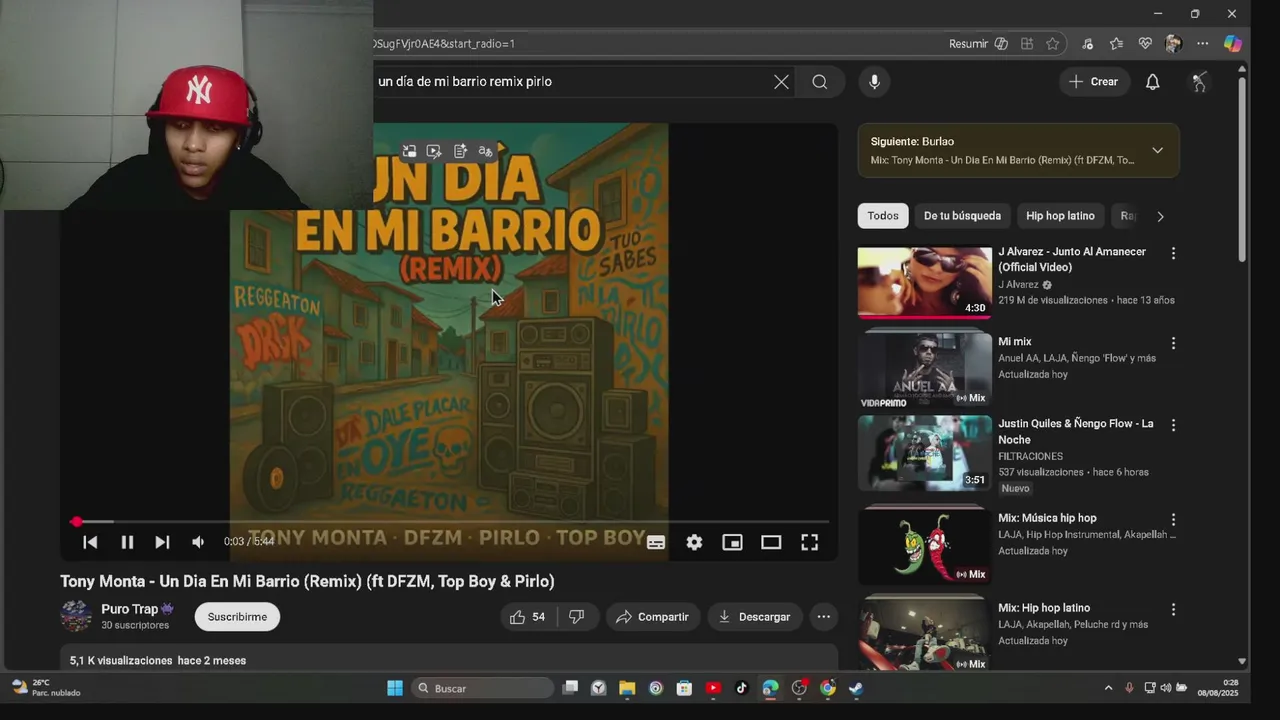Skip to previous video
Image resolution: width=1280 pixels, height=720 pixels.
click(90, 542)
